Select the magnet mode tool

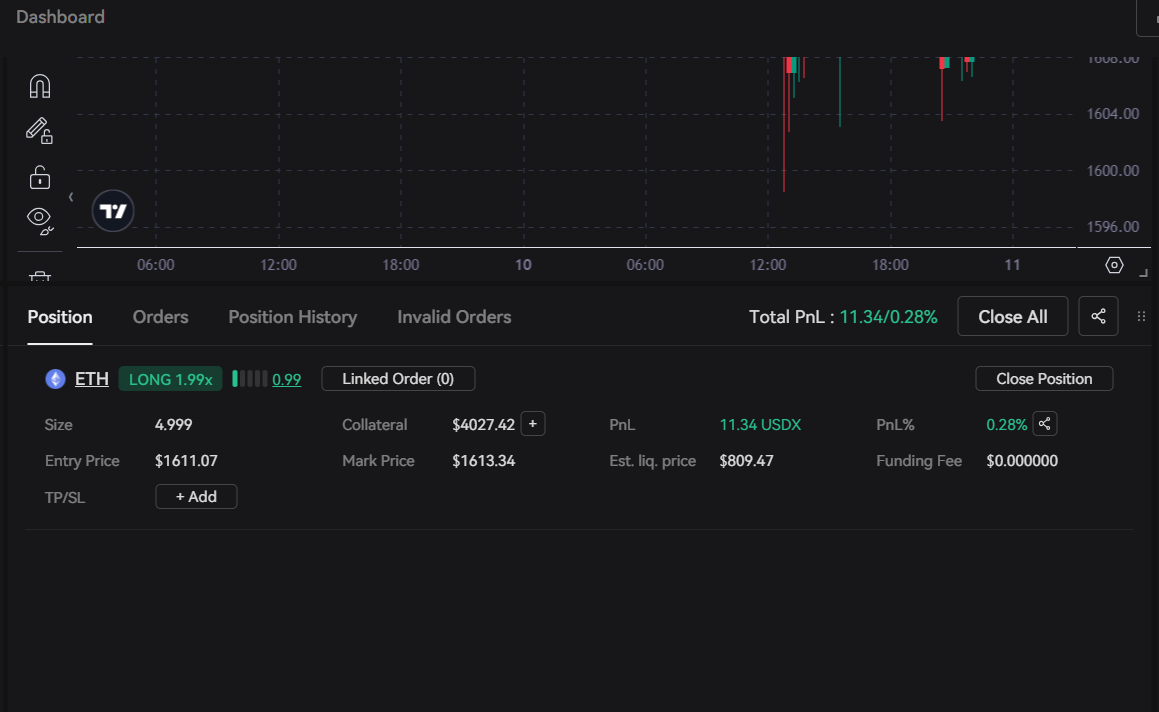point(40,87)
